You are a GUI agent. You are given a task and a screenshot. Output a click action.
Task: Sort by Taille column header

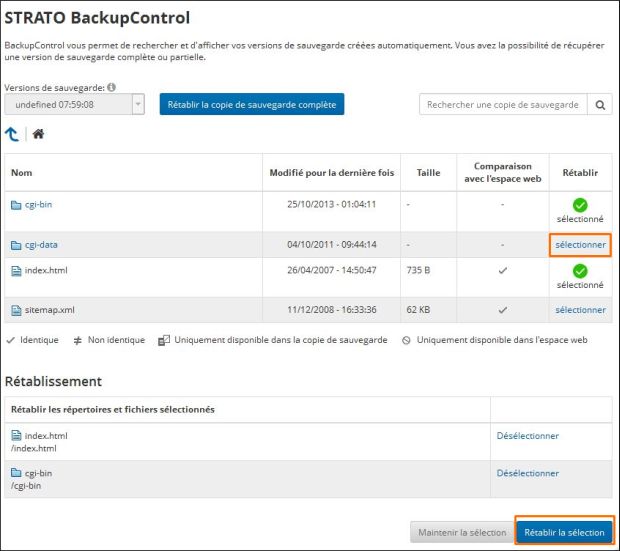coord(428,173)
